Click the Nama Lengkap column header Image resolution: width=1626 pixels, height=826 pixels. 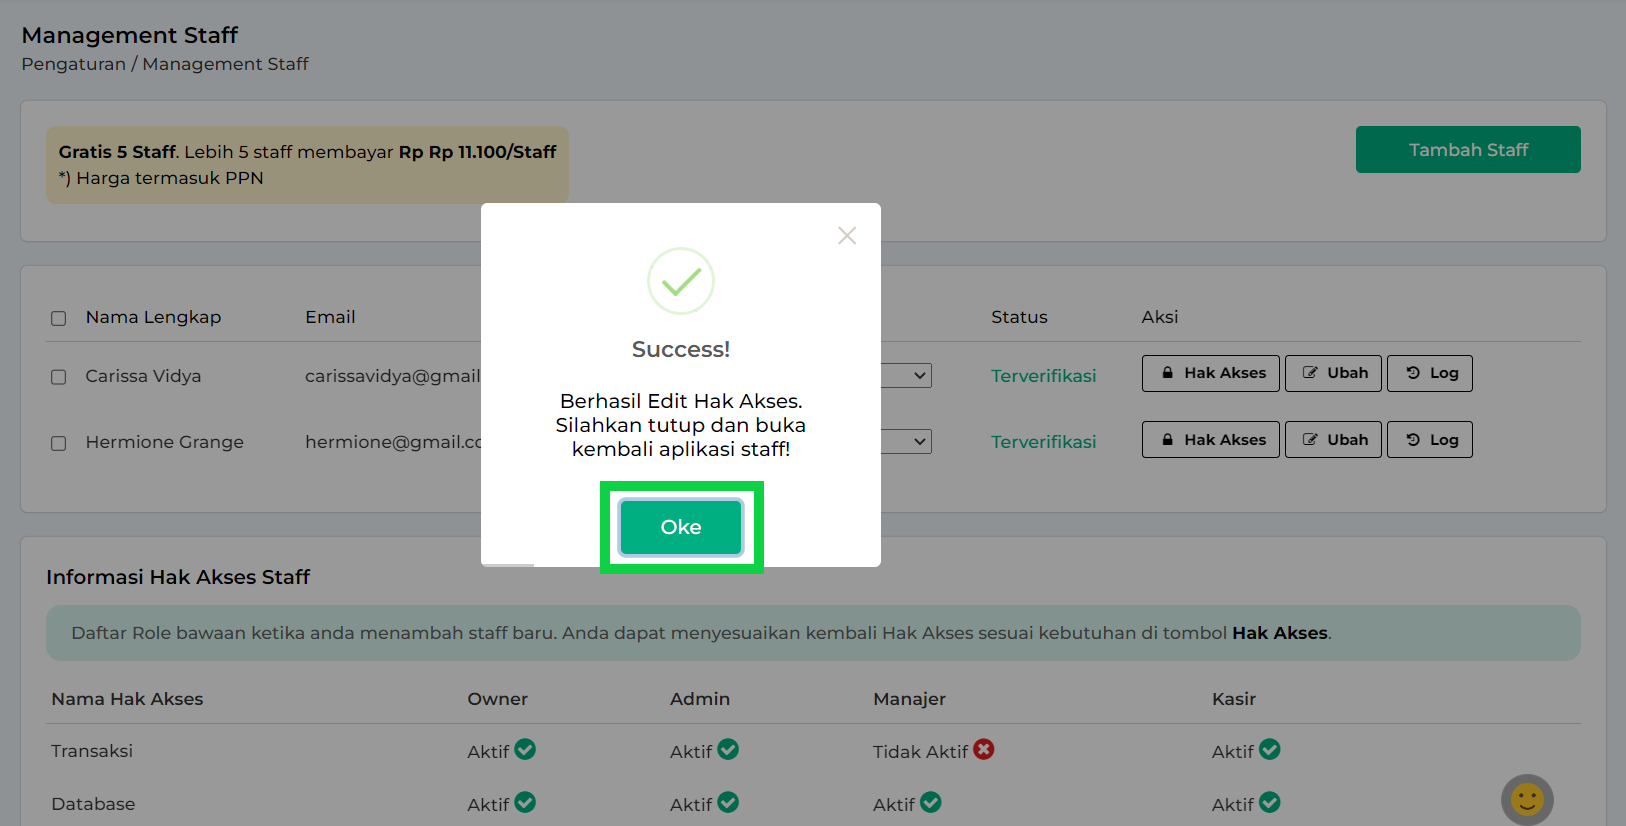coord(153,317)
